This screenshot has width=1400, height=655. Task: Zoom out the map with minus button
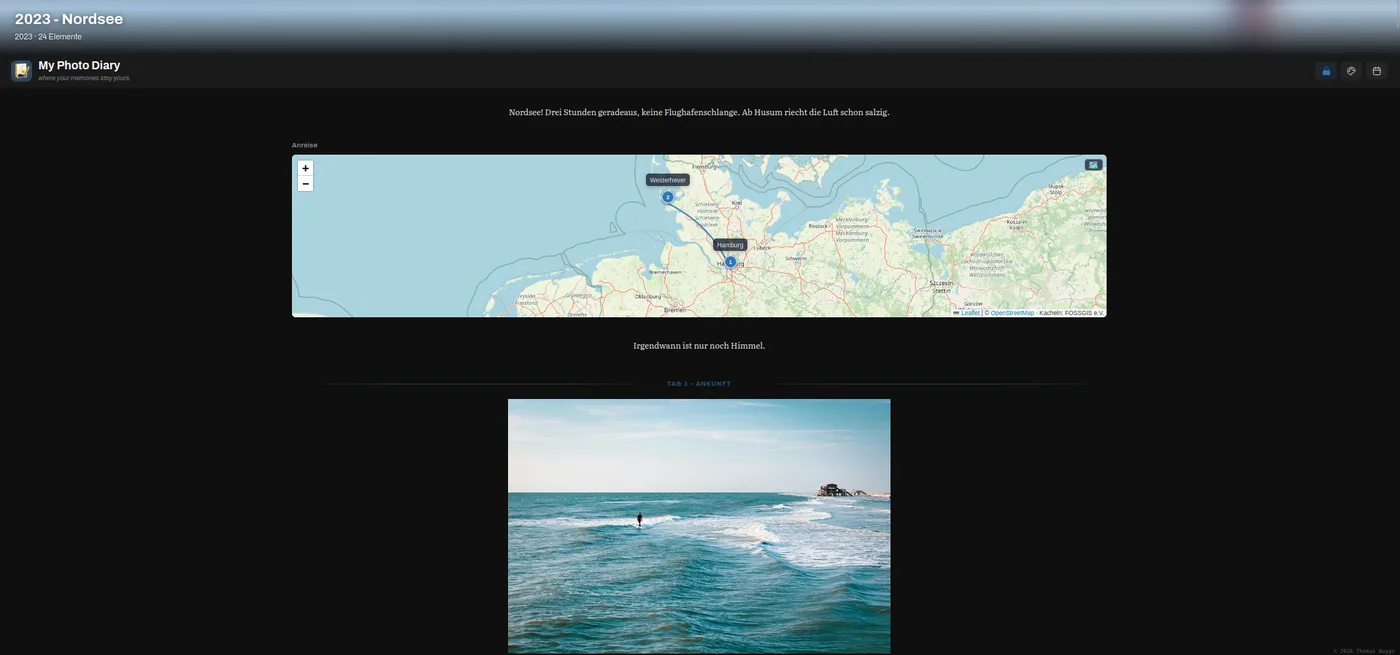coord(305,184)
